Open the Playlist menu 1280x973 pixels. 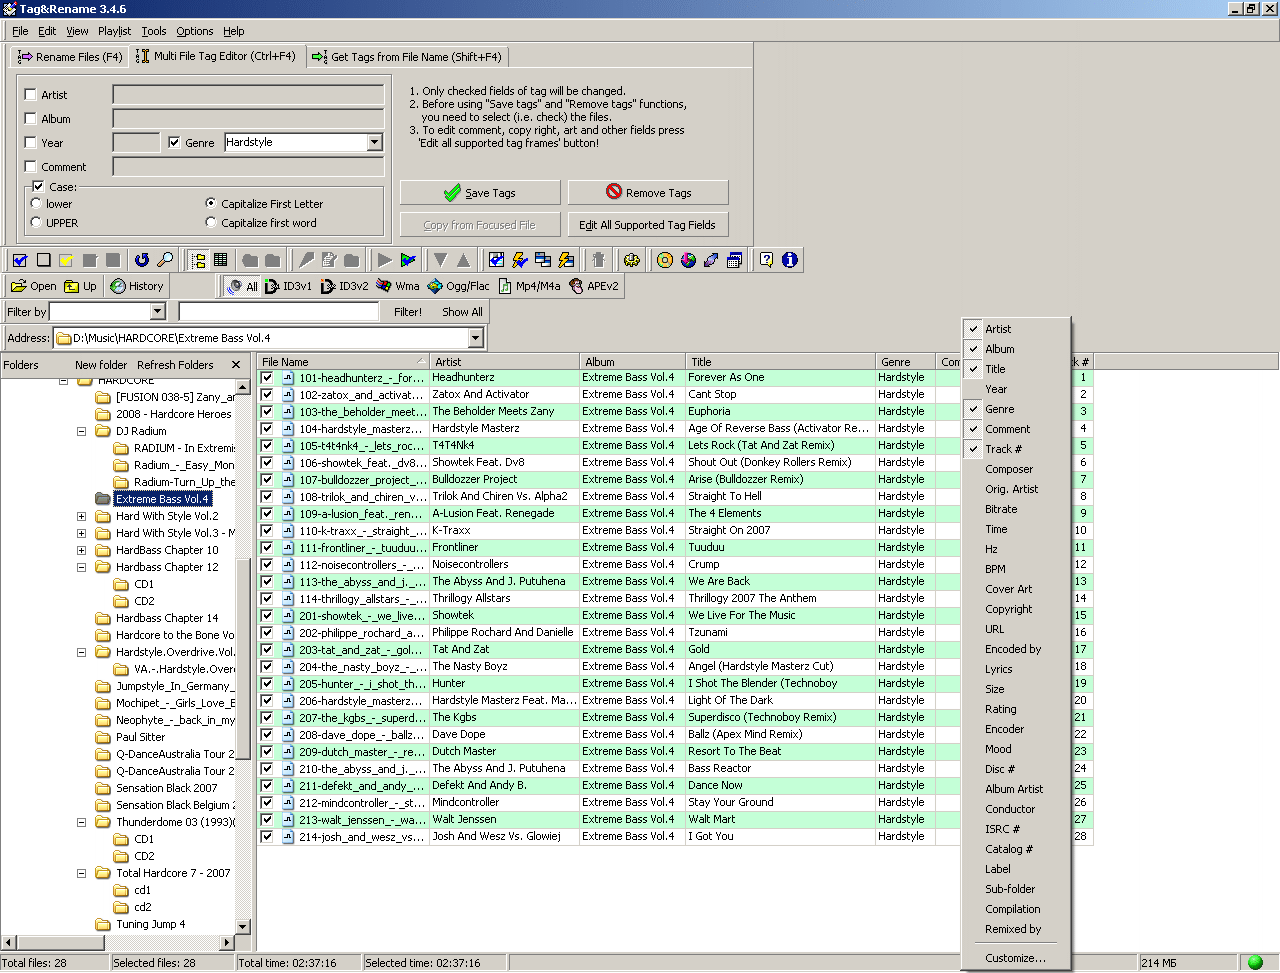(114, 31)
